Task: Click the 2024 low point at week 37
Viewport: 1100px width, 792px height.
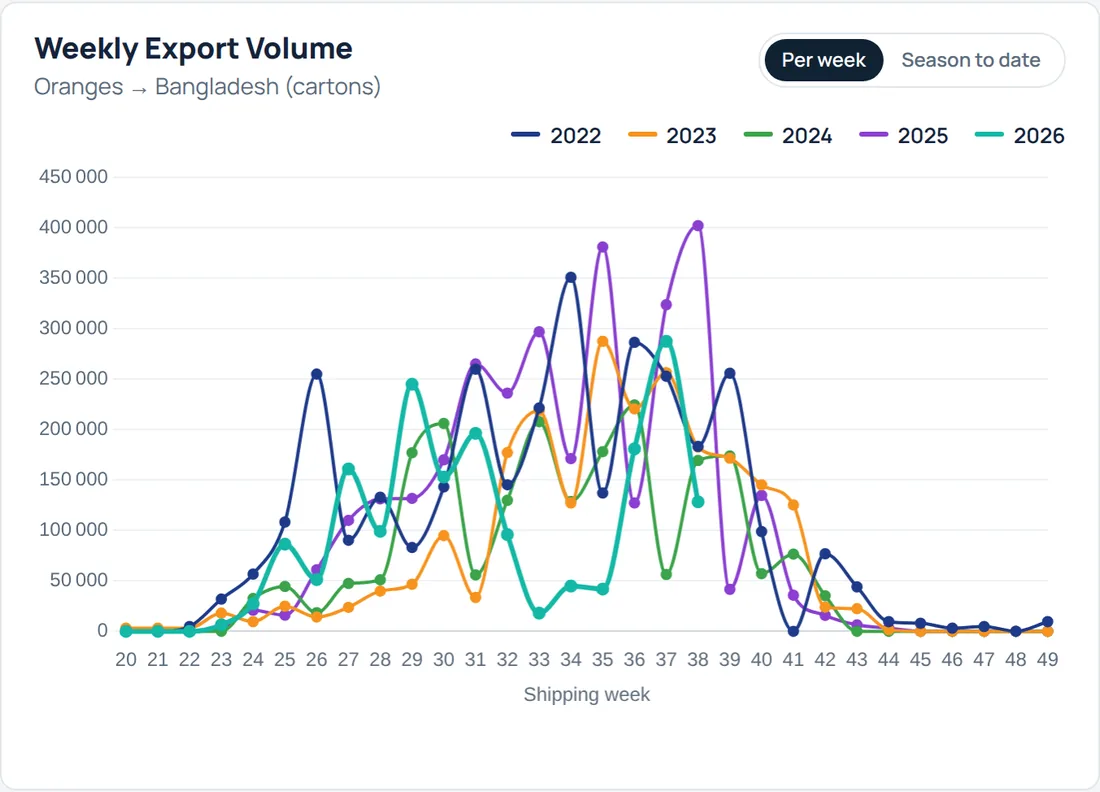Action: tap(666, 575)
